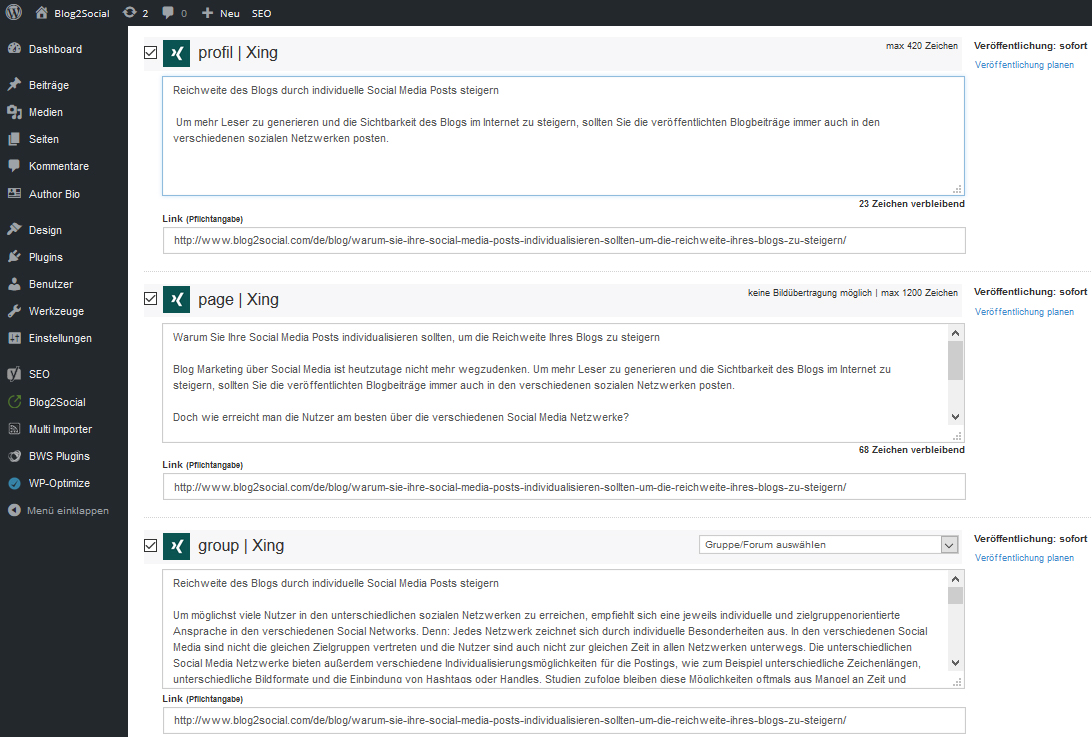Open the comments bubble icon in admin bar
This screenshot has height=737, width=1092.
[168, 13]
